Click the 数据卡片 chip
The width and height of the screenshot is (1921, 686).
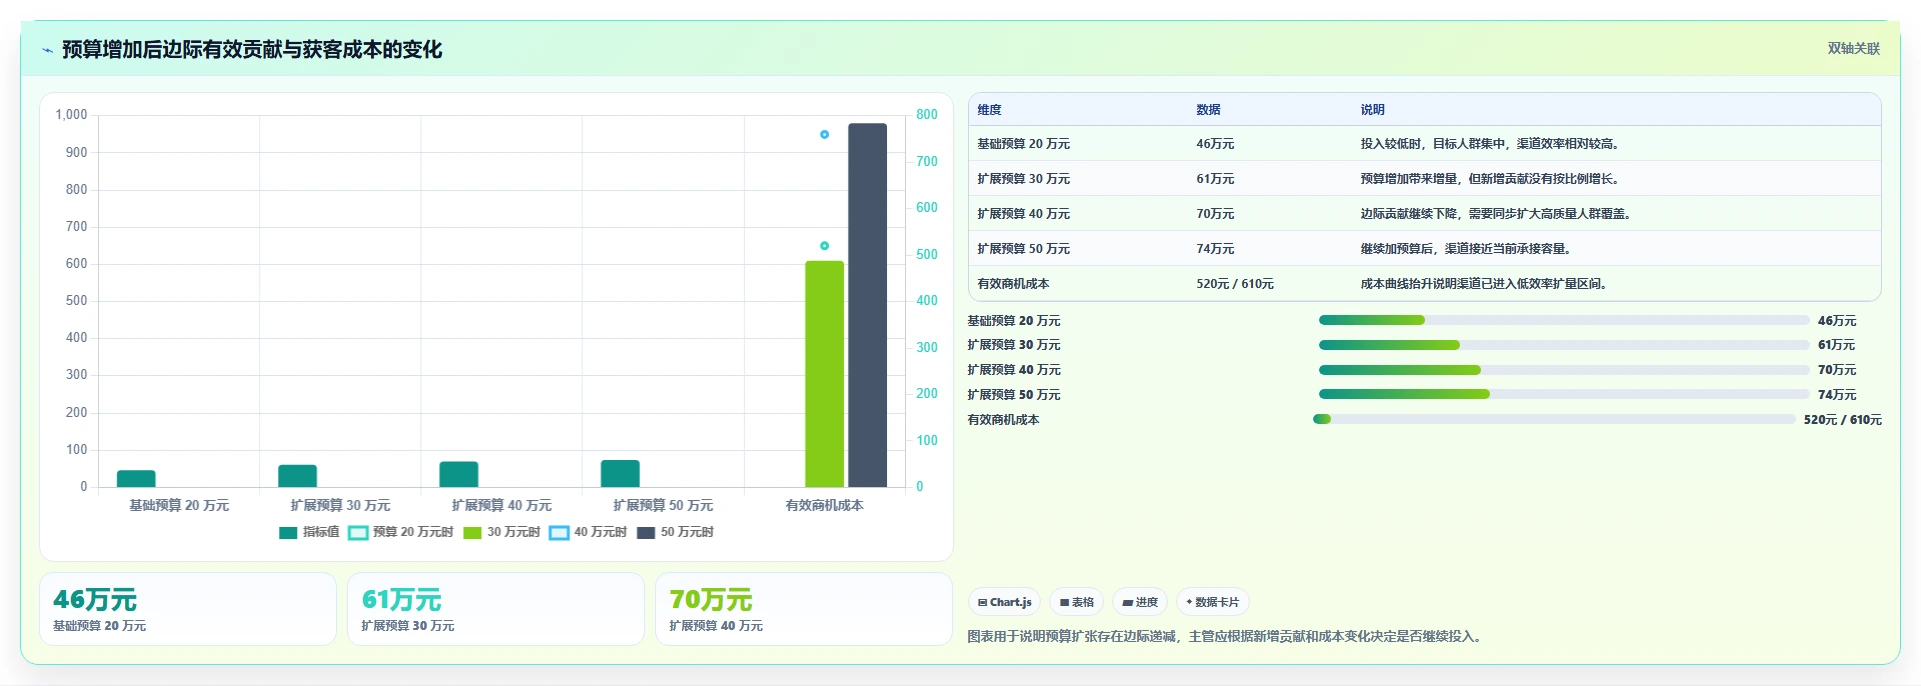pos(1212,602)
